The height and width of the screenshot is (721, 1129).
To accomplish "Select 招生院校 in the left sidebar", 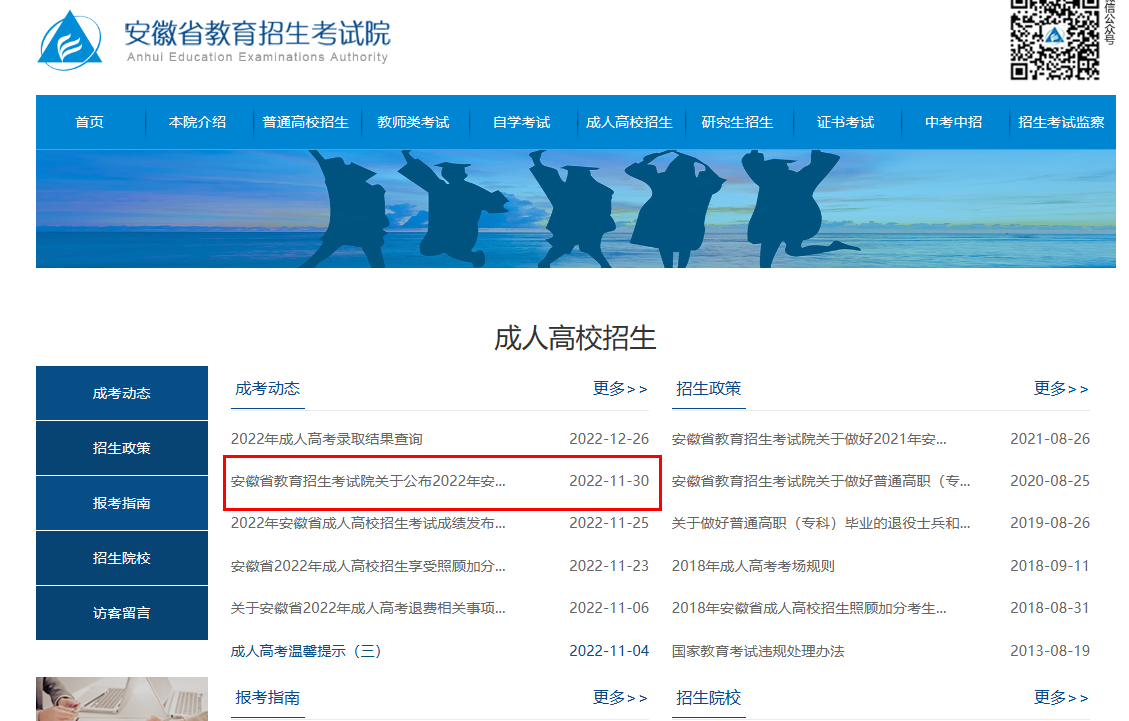I will pyautogui.click(x=121, y=557).
